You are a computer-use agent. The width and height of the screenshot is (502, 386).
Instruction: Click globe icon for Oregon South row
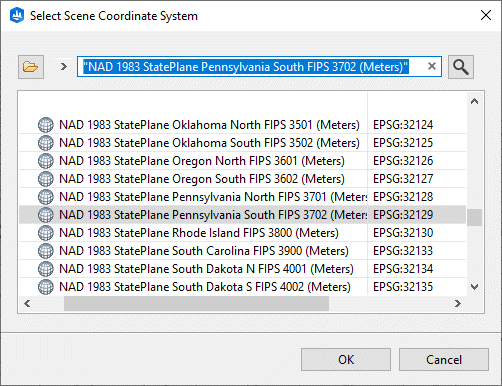coord(45,179)
